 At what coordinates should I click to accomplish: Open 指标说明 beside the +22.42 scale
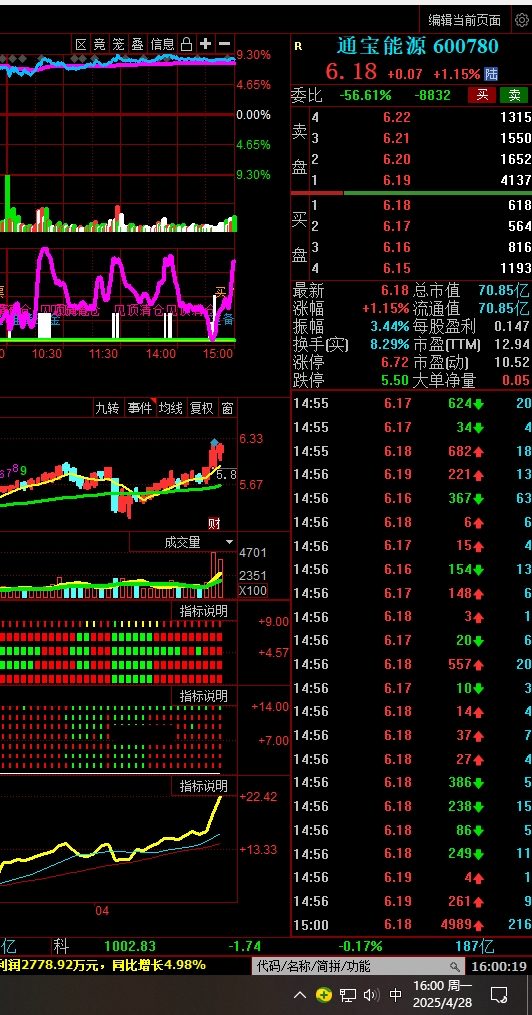(x=203, y=786)
